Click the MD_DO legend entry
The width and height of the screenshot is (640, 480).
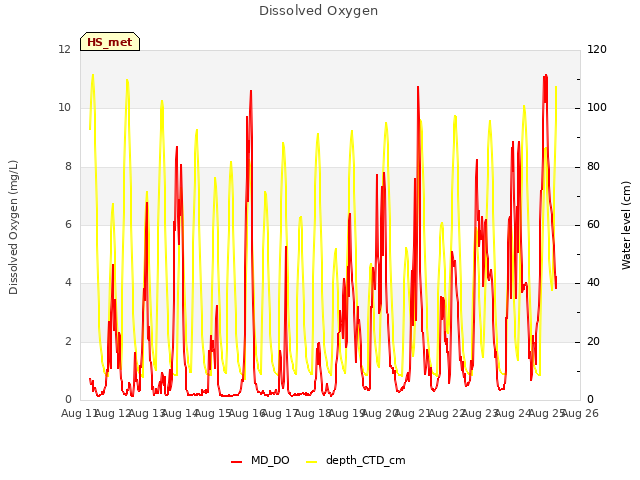pos(270,460)
